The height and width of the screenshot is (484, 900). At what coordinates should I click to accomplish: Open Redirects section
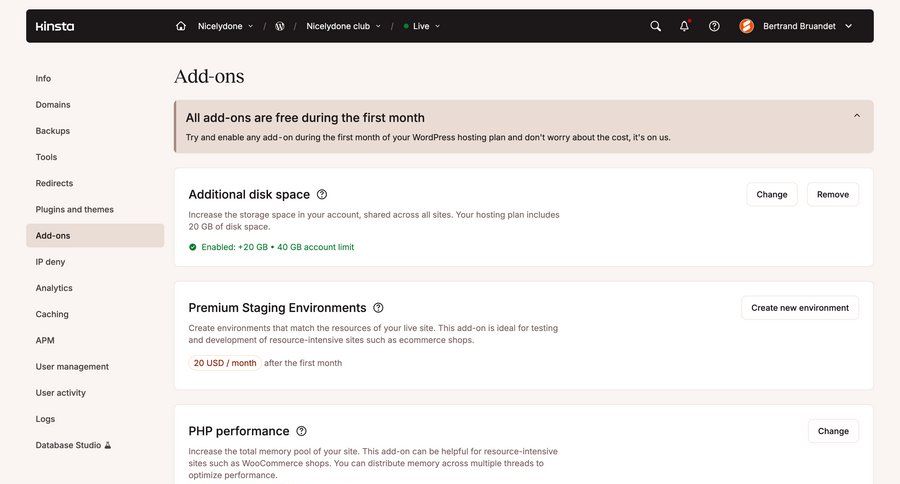pos(95,183)
